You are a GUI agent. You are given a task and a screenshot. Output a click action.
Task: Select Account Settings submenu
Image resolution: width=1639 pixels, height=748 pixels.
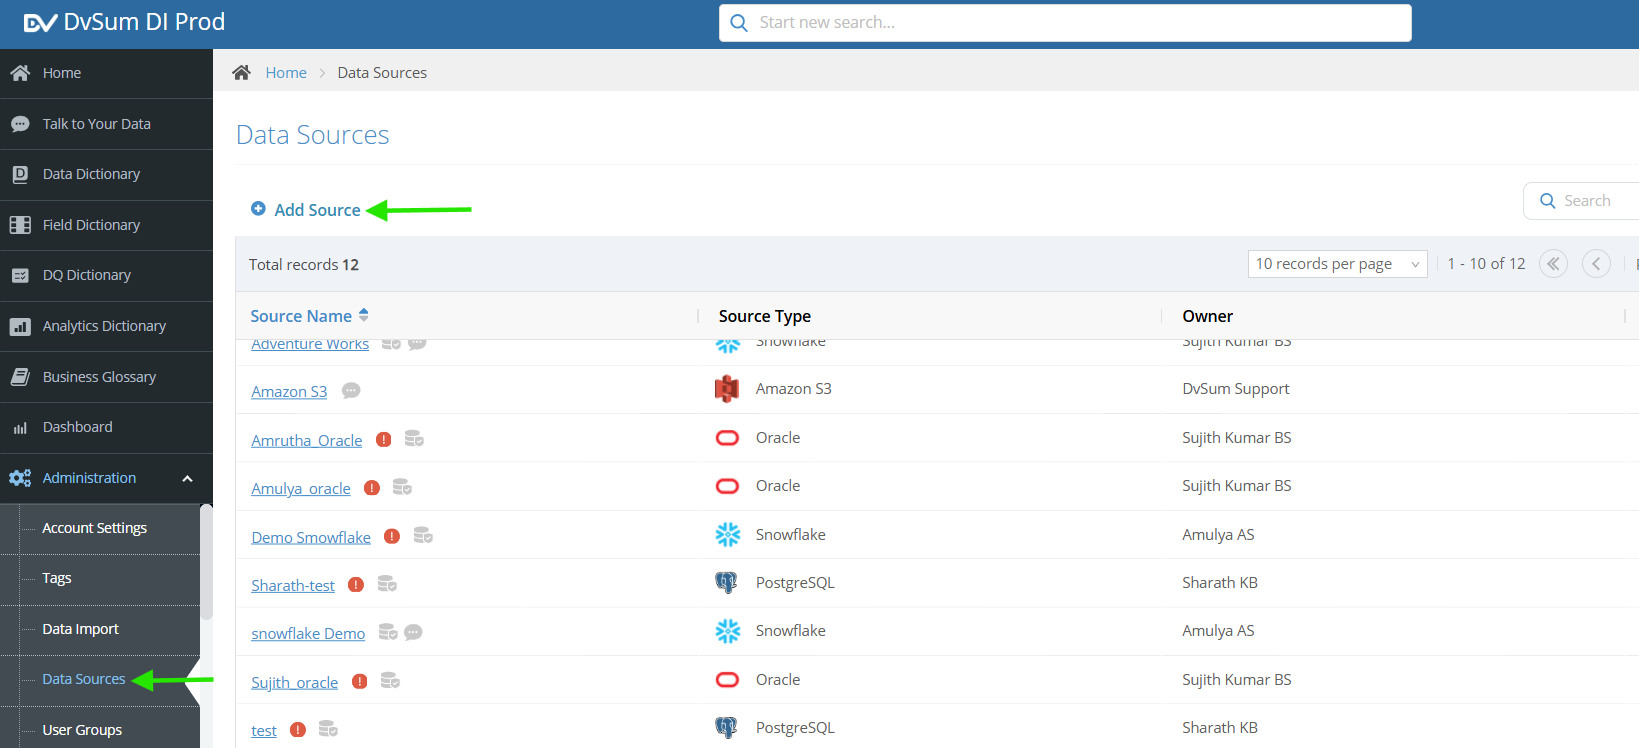(x=94, y=528)
